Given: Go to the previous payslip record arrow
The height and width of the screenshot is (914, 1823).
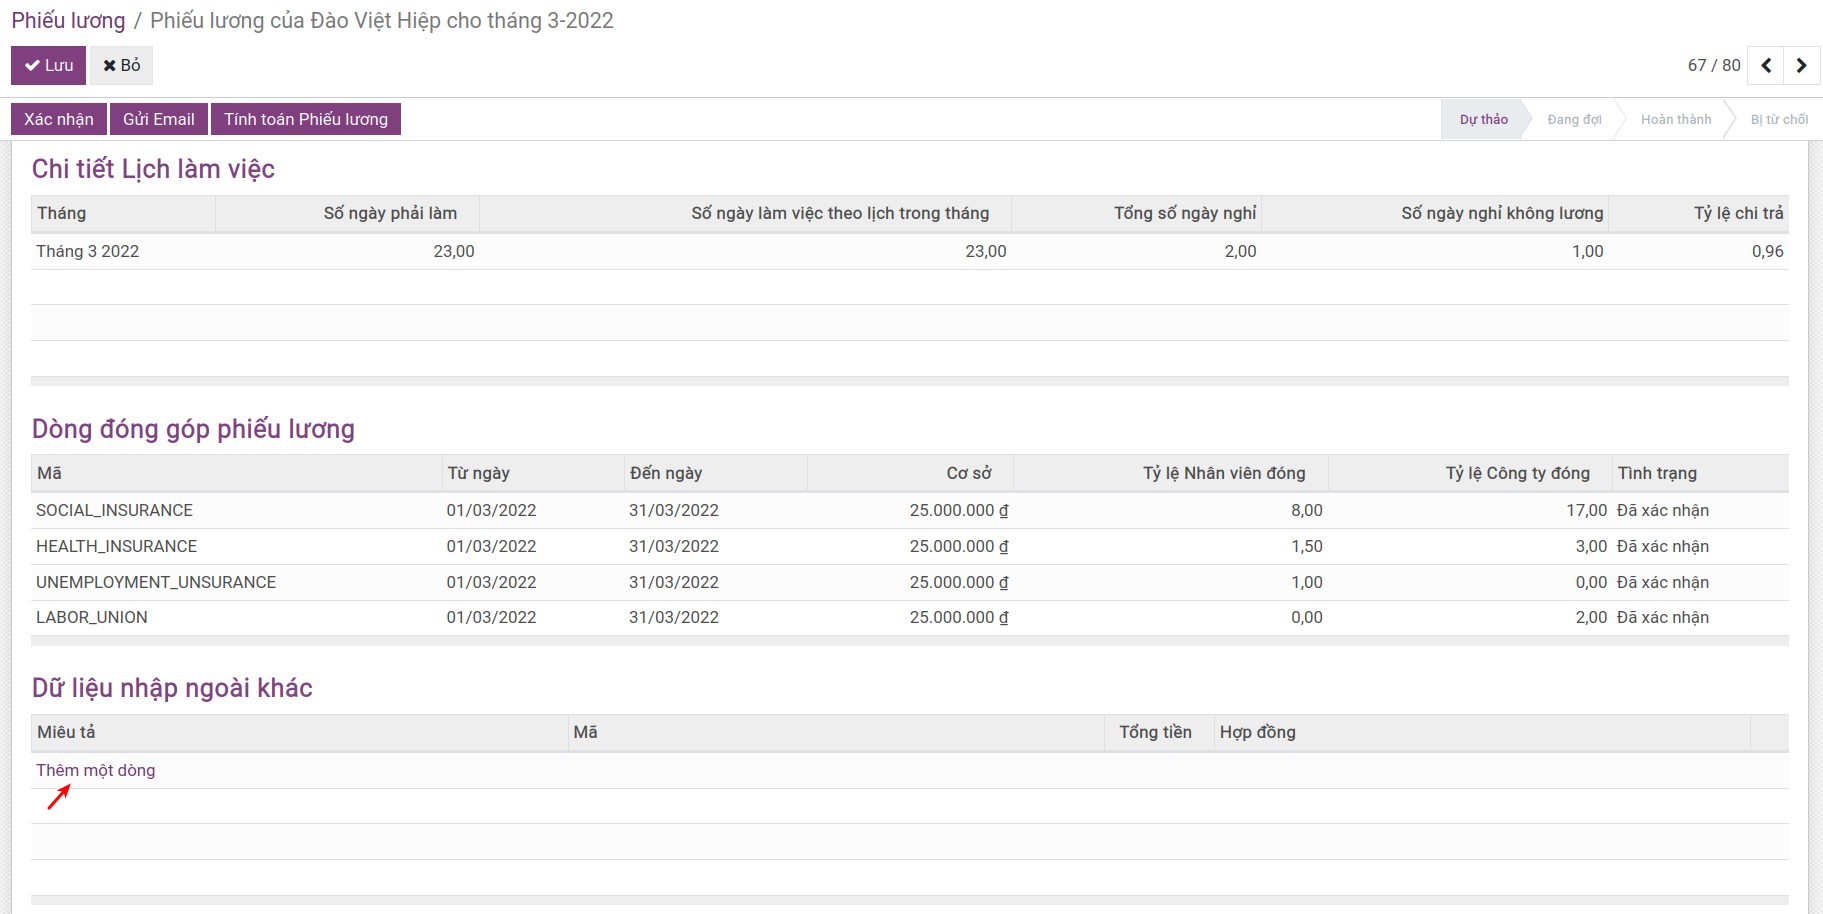Looking at the screenshot, I should 1766,66.
